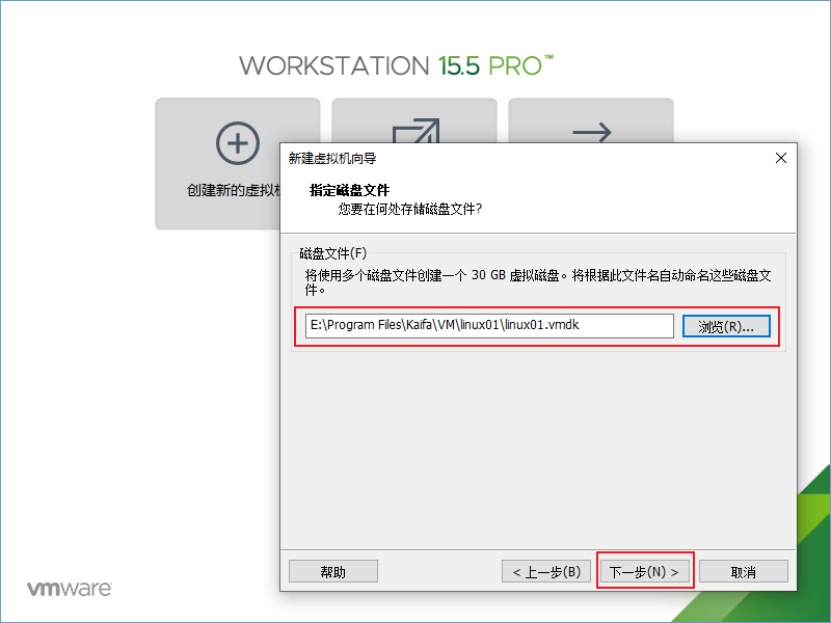Click the 指定磁盘文件 heading text

[350, 190]
